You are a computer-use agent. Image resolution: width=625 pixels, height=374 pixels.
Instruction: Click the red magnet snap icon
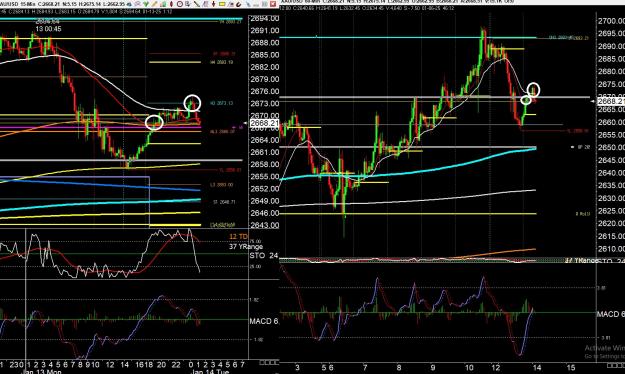[x=238, y=4]
